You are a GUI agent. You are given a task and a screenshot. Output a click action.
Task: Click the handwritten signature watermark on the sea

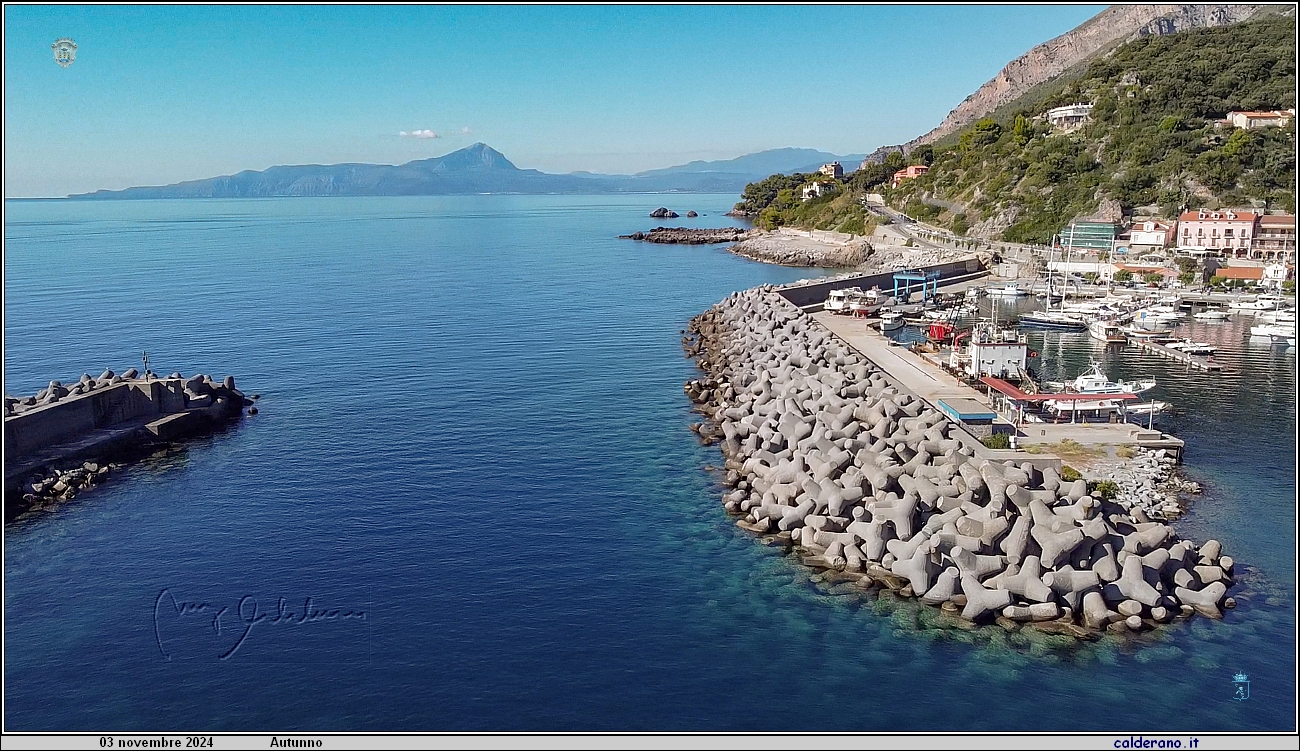coord(260,621)
